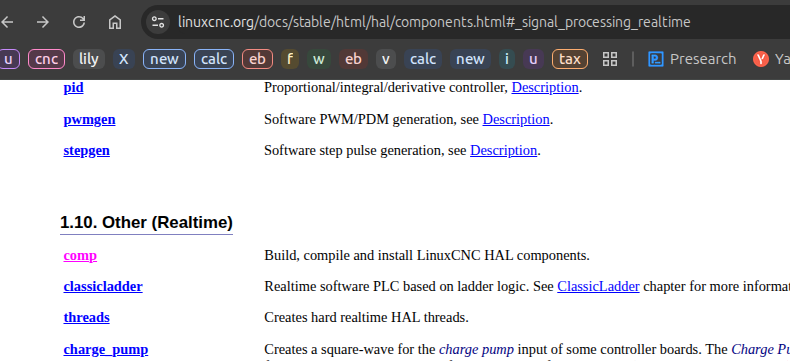The height and width of the screenshot is (361, 790).
Task: Focus the linuxcnc.org URL address field
Action: [x=433, y=22]
